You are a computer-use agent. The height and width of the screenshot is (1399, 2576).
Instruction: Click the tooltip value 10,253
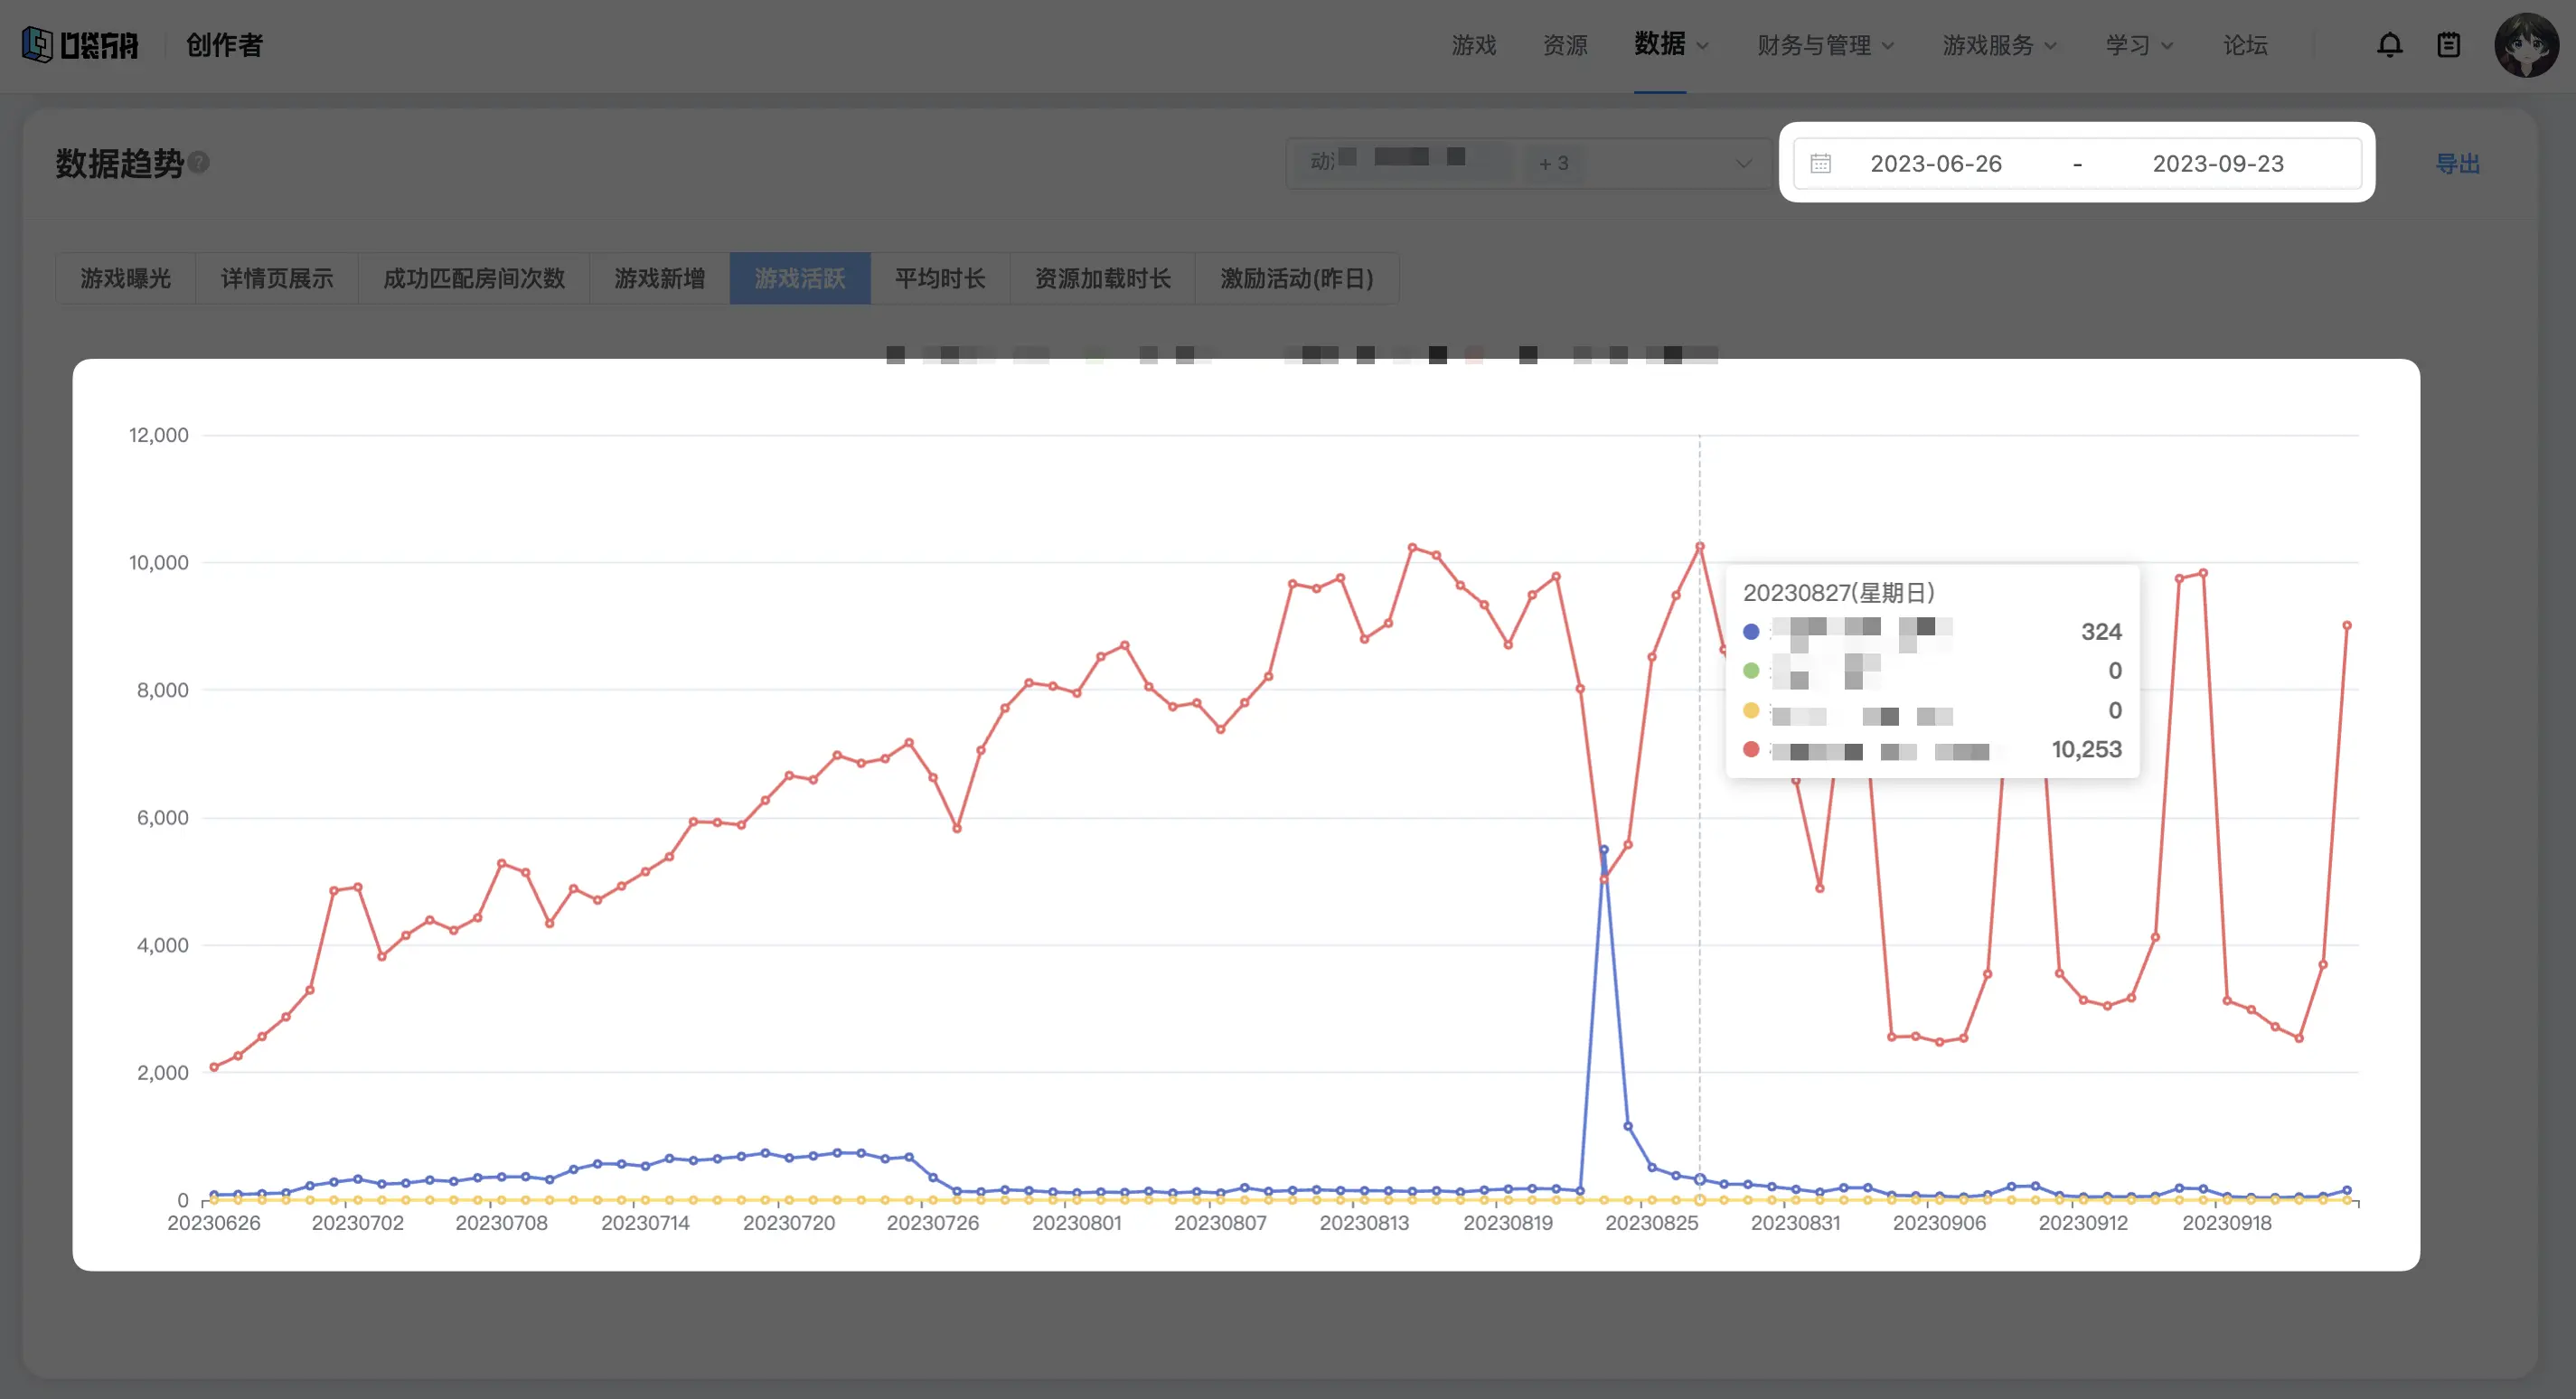2086,749
